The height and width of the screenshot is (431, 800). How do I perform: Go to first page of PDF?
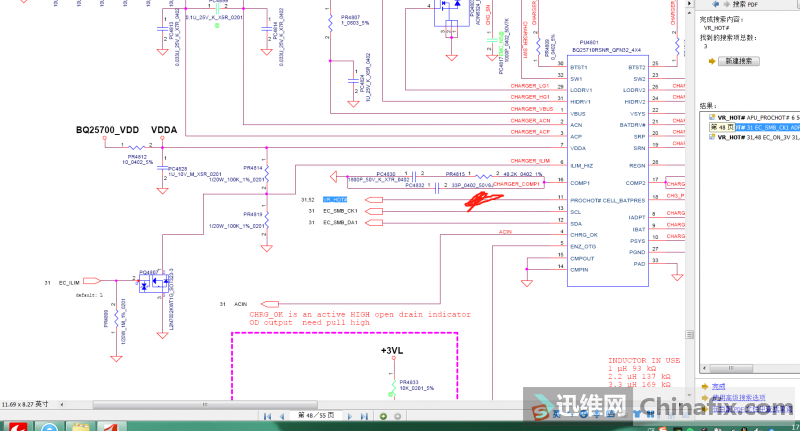(267, 416)
